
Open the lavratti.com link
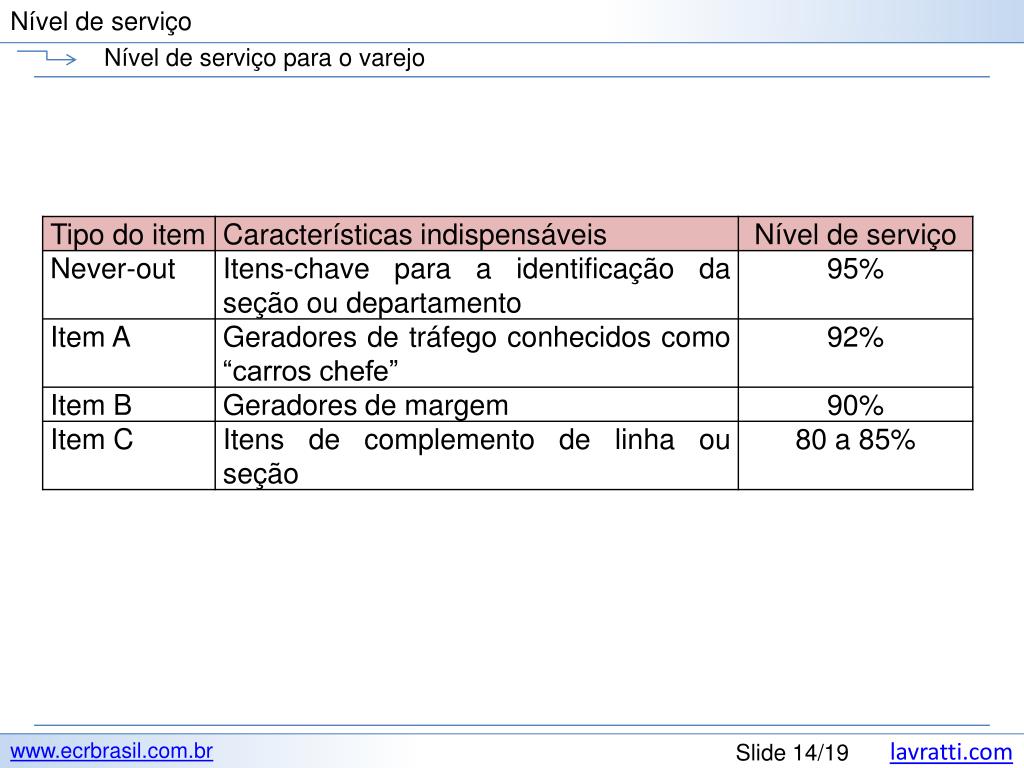click(951, 752)
